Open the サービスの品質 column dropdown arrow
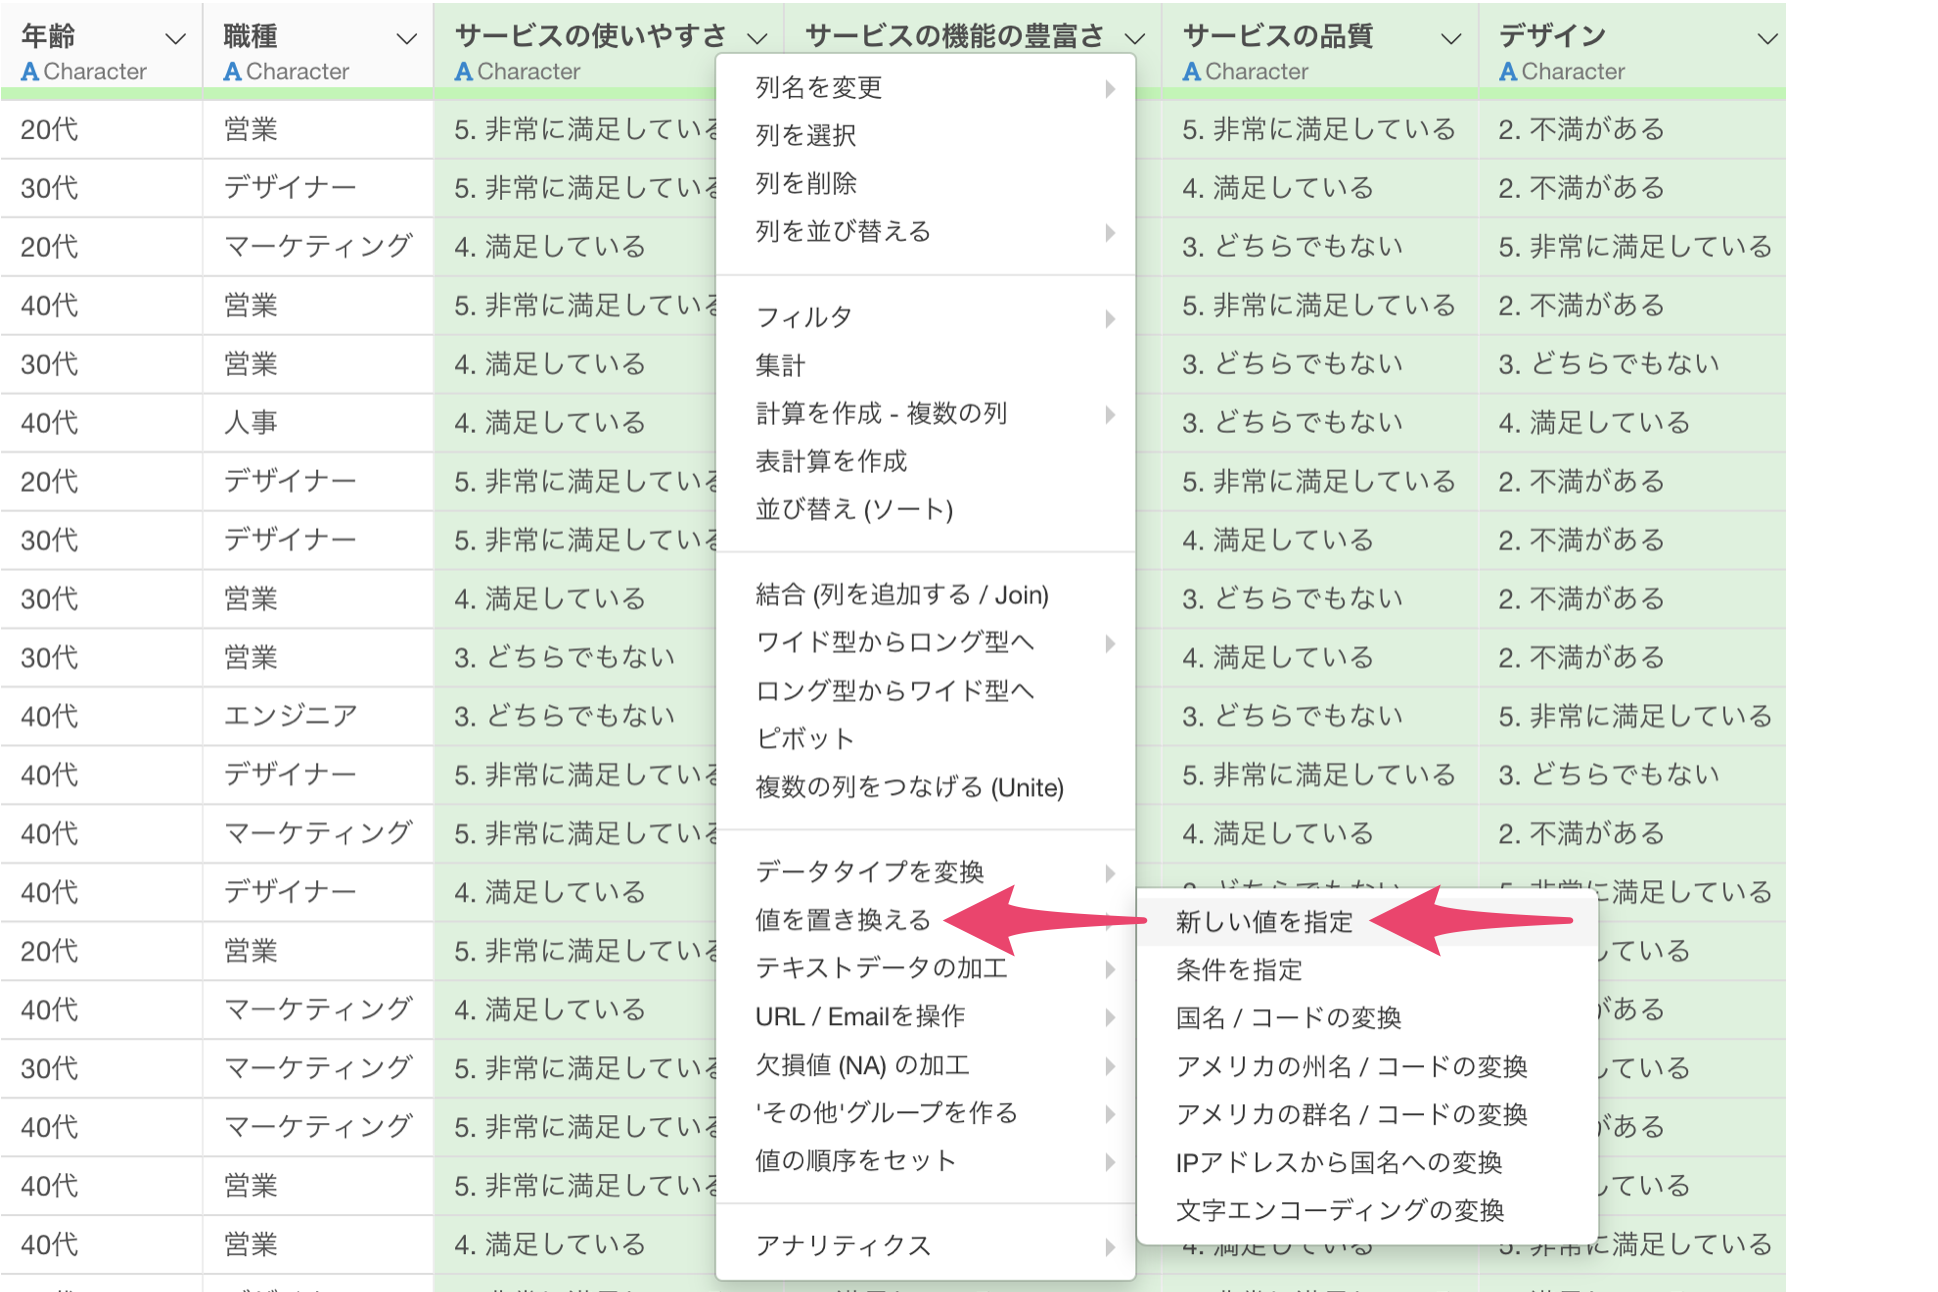 (1450, 39)
